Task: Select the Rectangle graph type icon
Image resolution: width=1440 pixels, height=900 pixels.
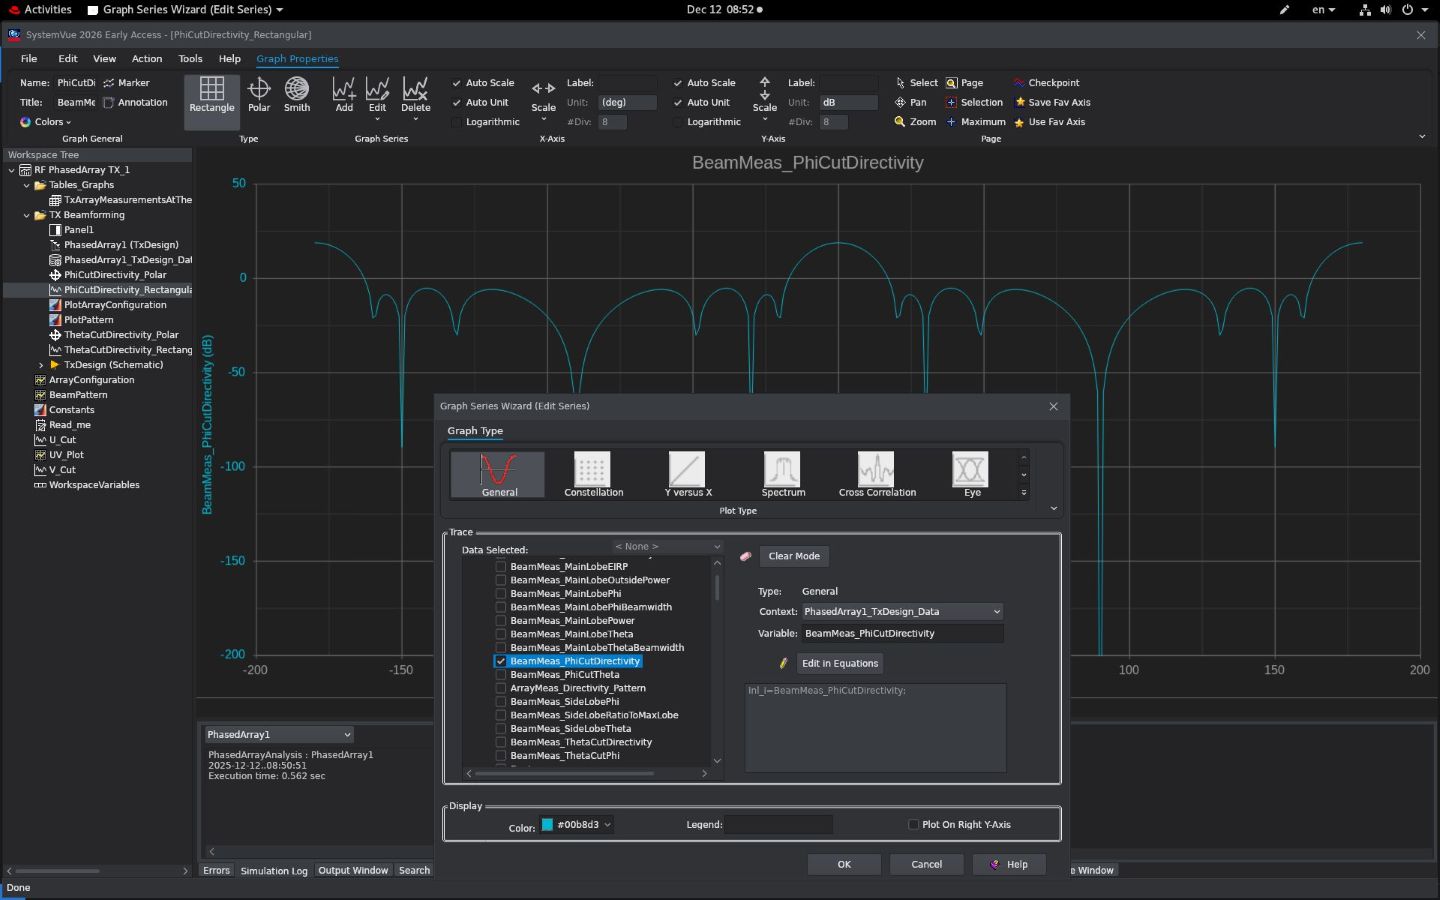Action: (x=212, y=95)
